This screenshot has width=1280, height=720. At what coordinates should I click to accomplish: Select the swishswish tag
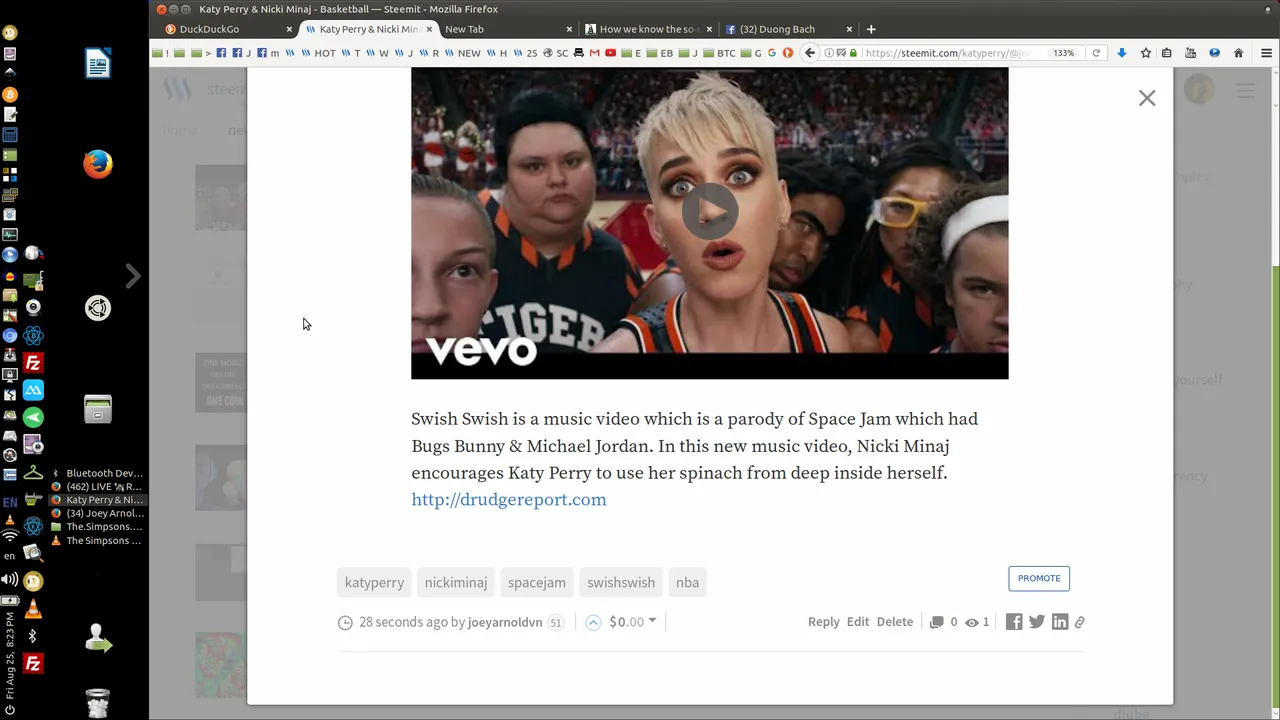click(621, 582)
